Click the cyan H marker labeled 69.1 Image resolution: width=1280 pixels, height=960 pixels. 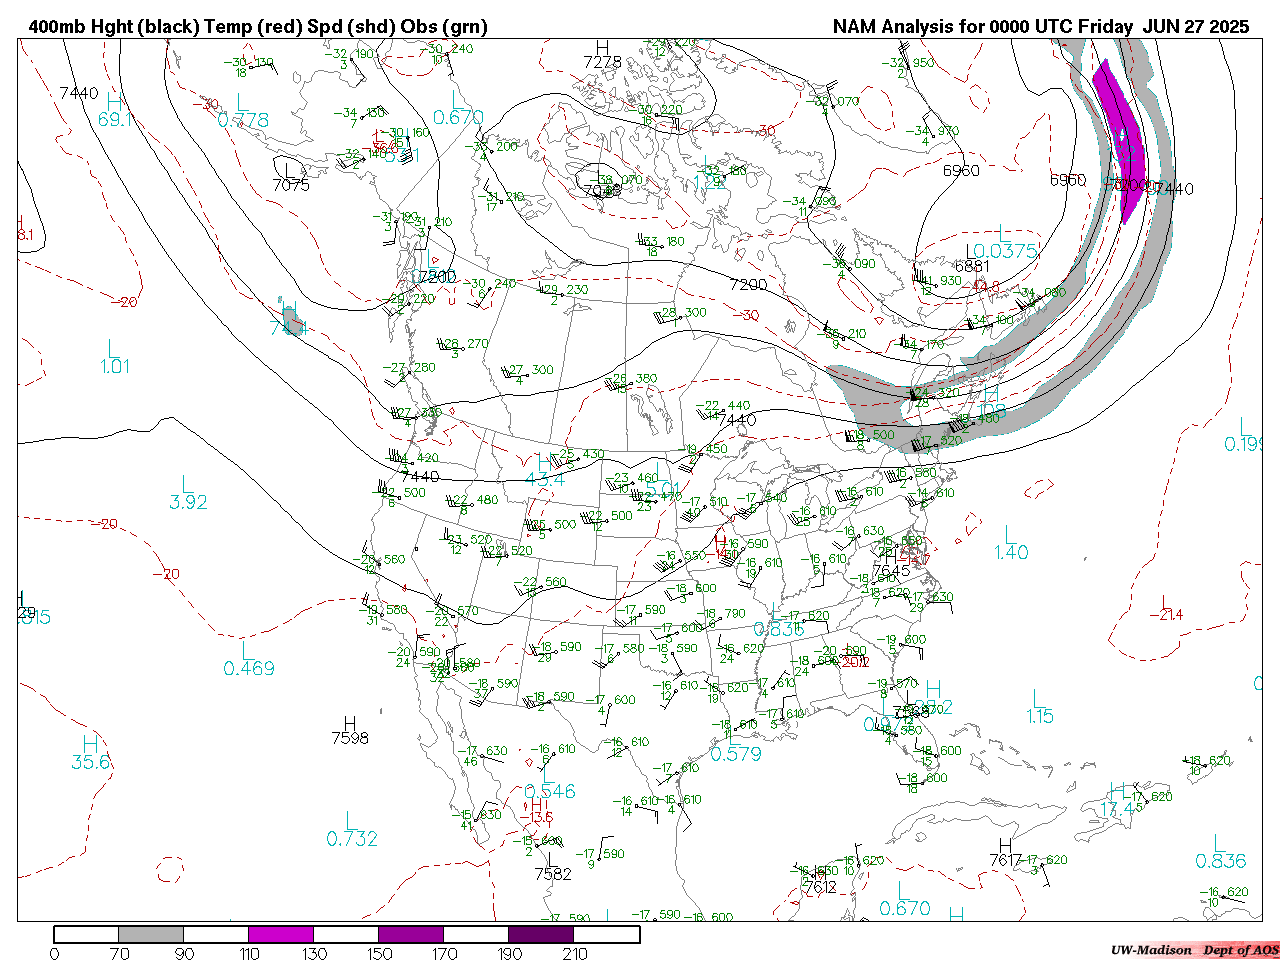pos(115,102)
